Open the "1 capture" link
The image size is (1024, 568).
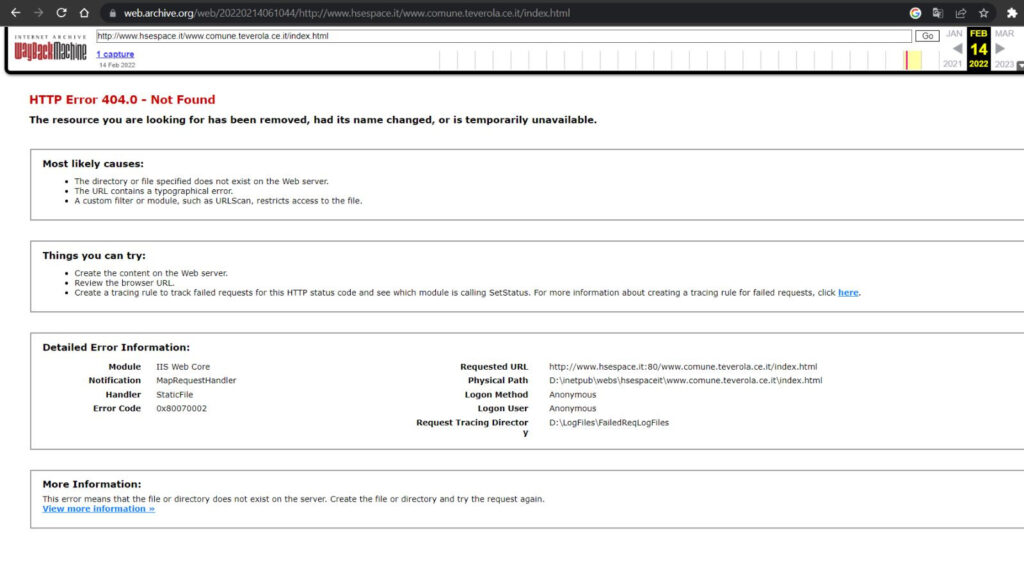(x=115, y=54)
